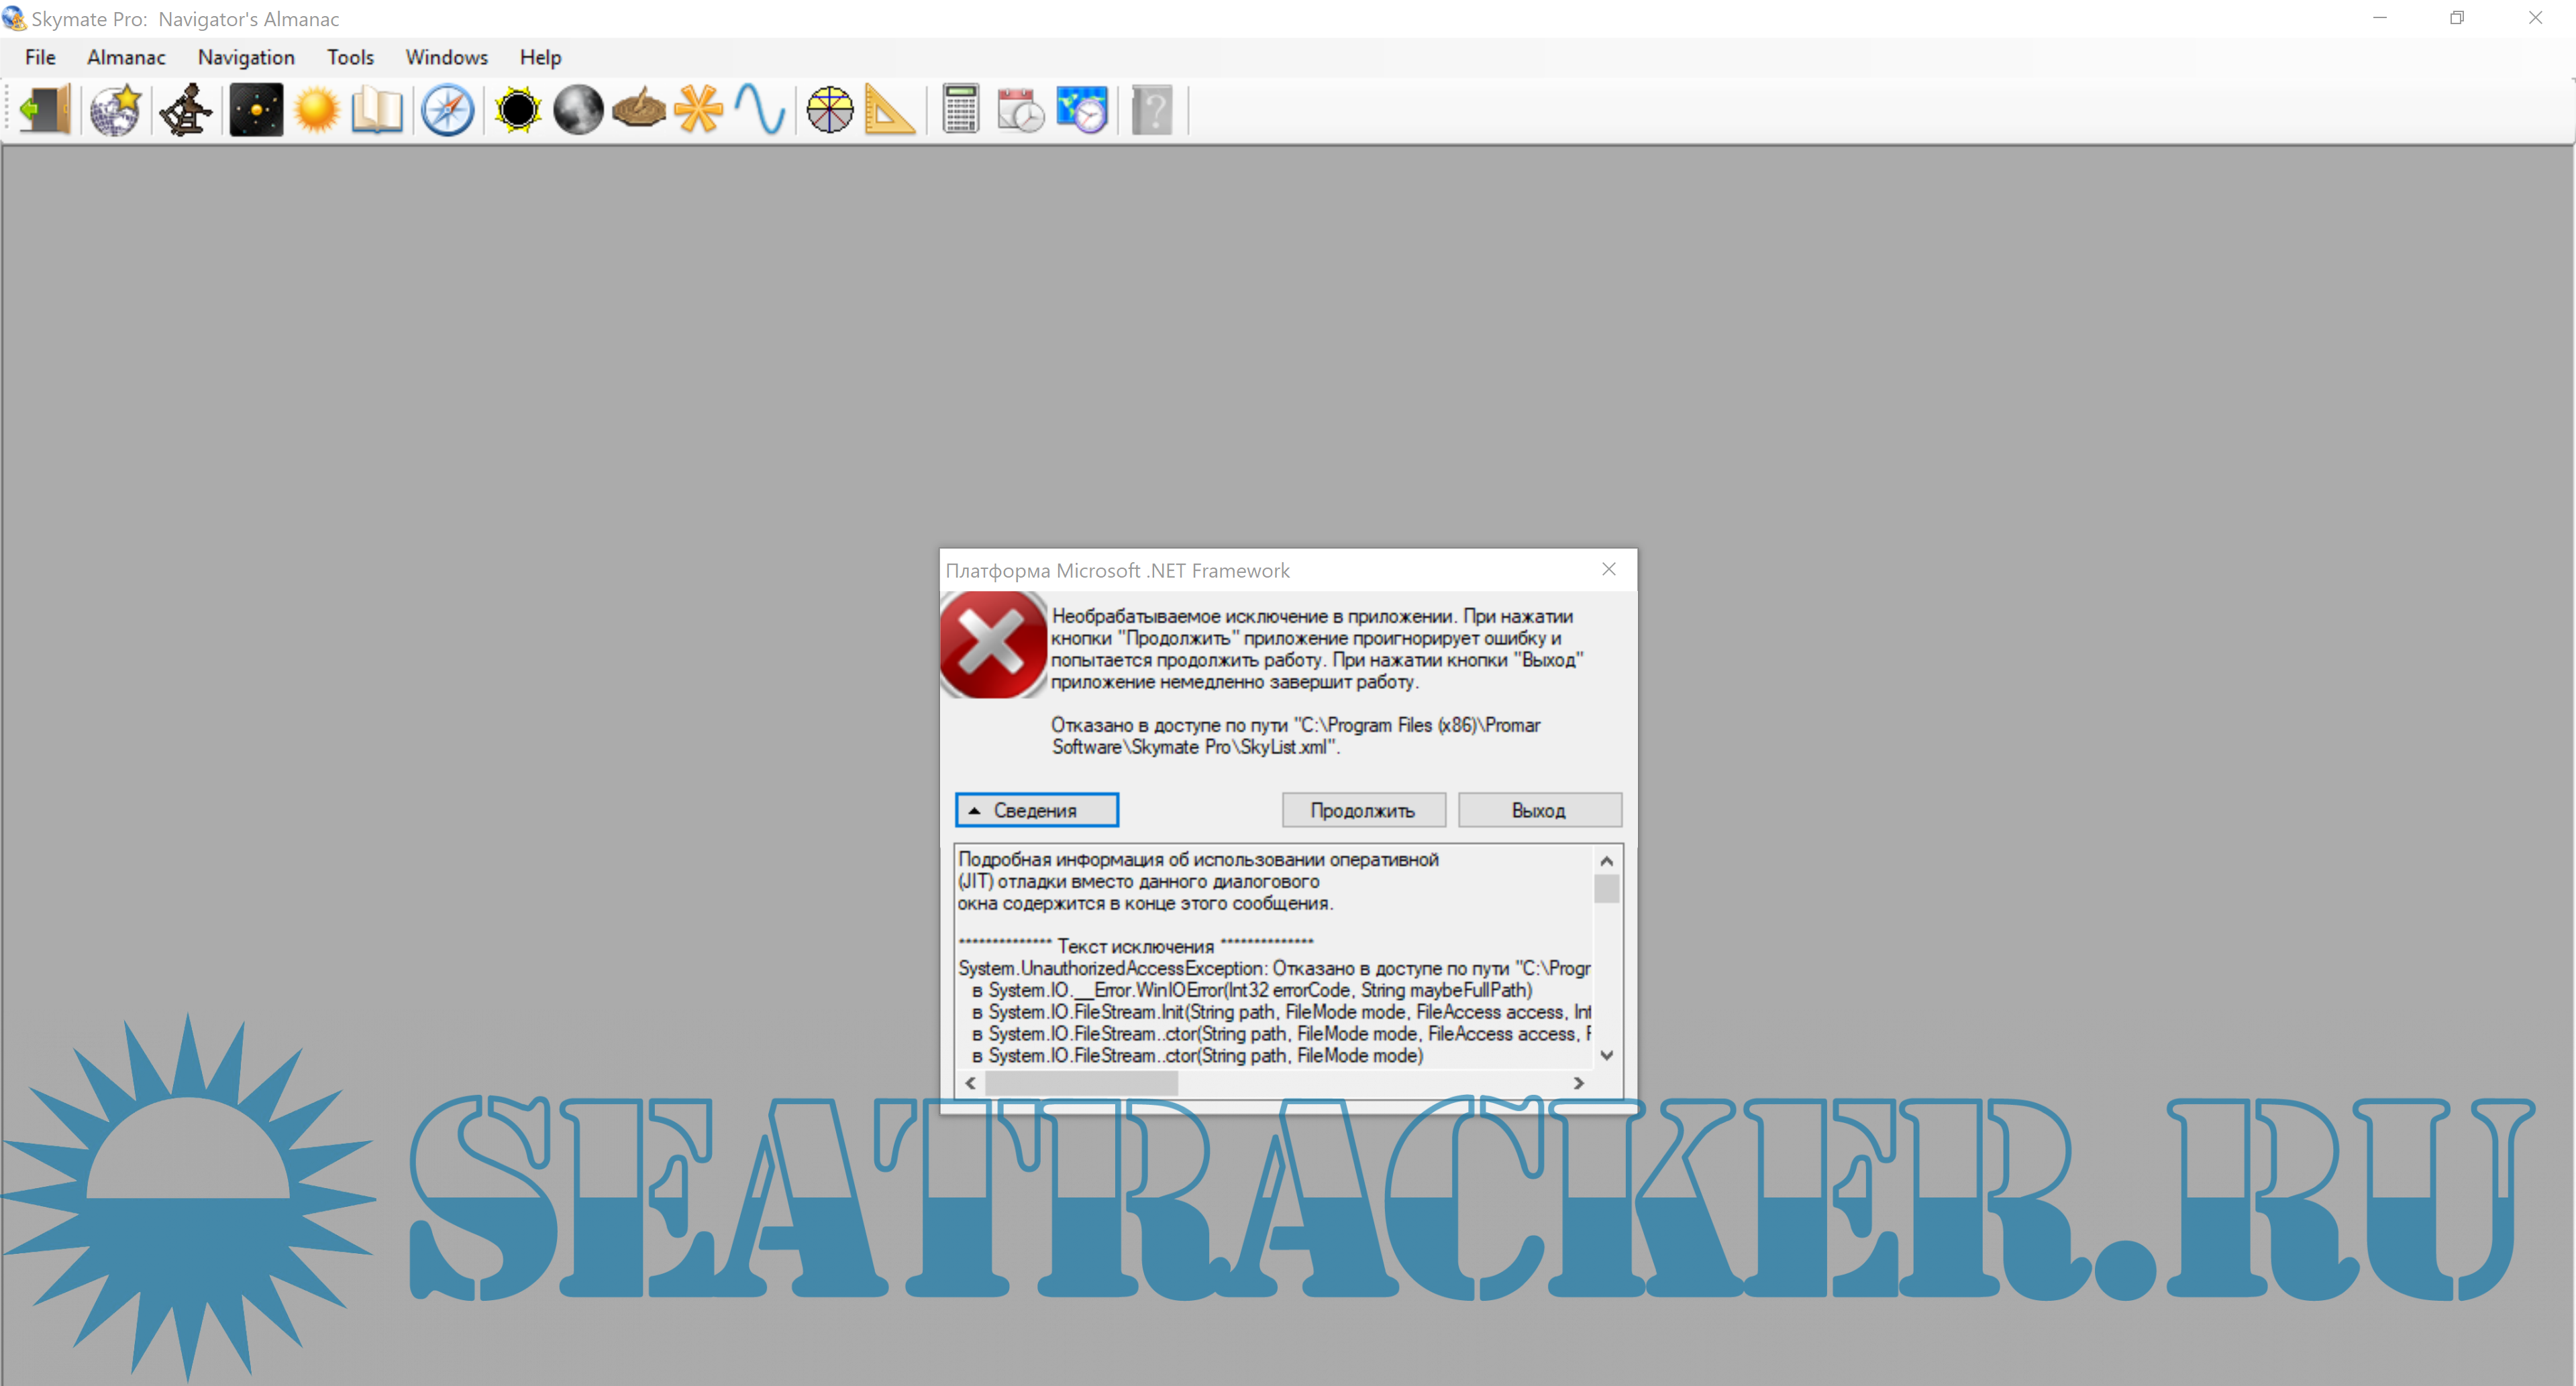The width and height of the screenshot is (2576, 1386).
Task: Open the solar system view icon
Action: (x=256, y=109)
